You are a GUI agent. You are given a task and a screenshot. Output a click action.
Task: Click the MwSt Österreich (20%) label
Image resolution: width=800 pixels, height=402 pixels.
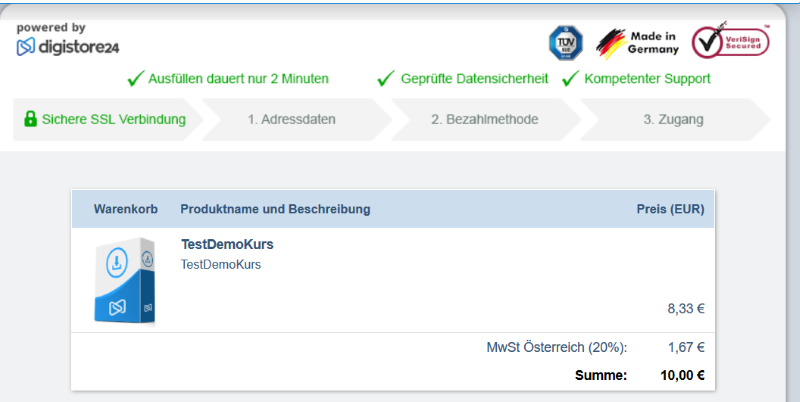pos(557,348)
